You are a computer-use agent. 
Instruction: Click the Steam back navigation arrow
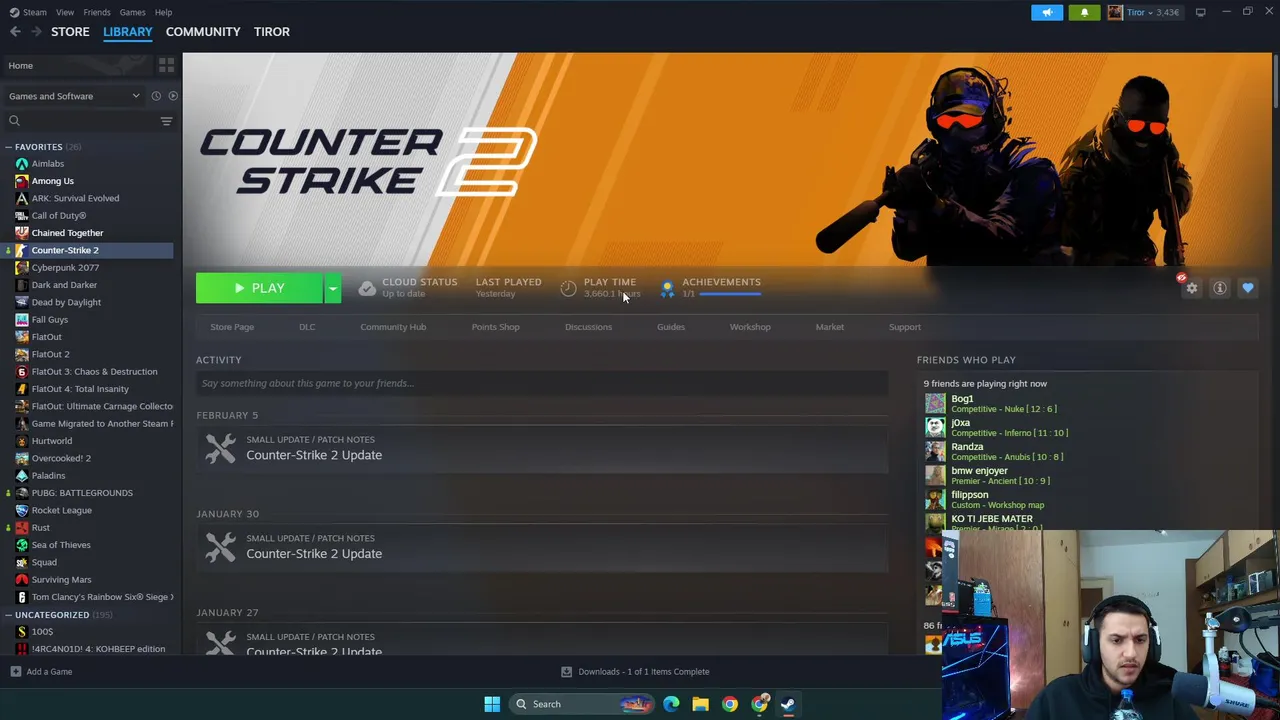tap(15, 32)
